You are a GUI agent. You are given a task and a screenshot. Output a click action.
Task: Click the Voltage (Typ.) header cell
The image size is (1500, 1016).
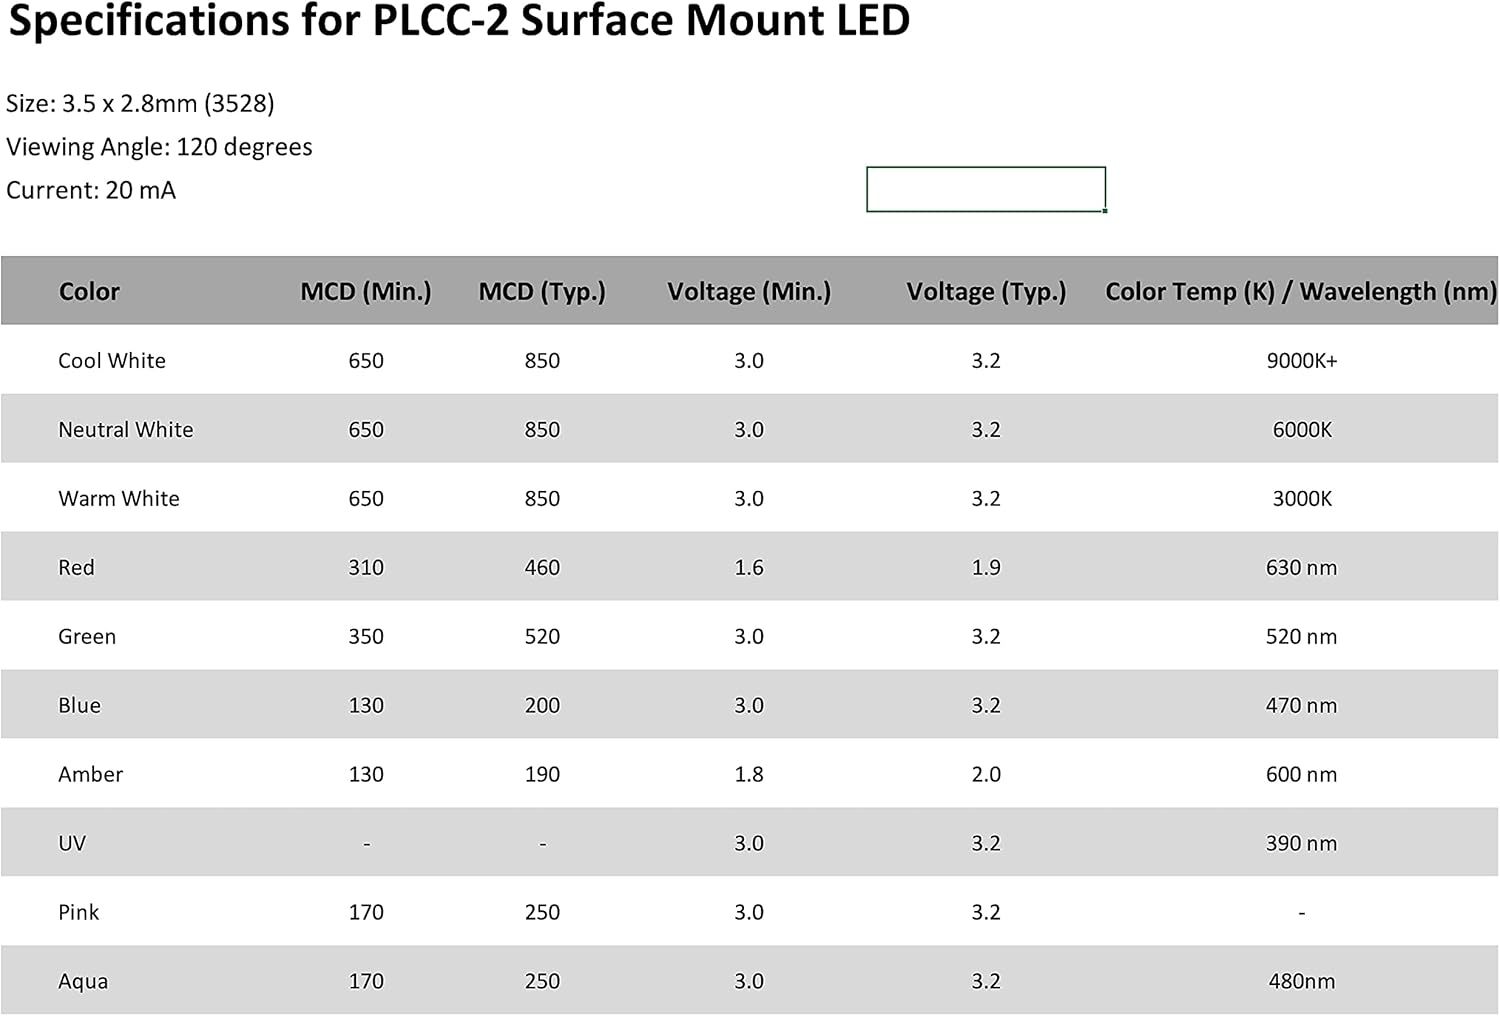coord(986,291)
